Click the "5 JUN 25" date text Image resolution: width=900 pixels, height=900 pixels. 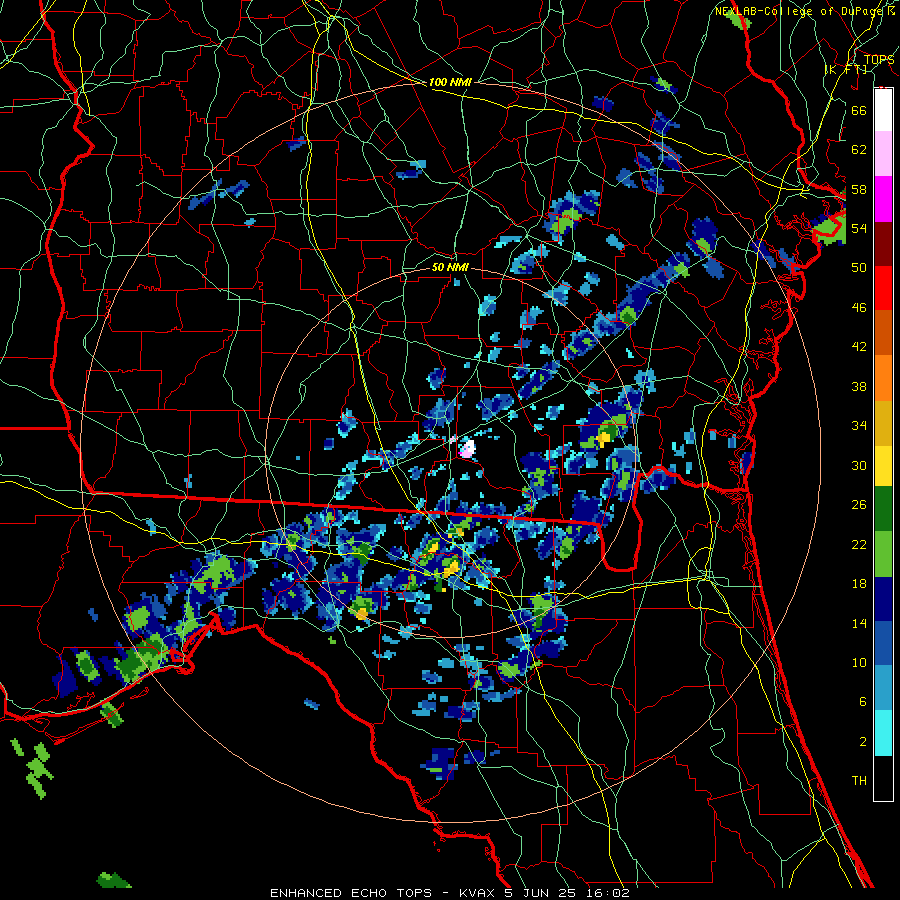point(540,893)
